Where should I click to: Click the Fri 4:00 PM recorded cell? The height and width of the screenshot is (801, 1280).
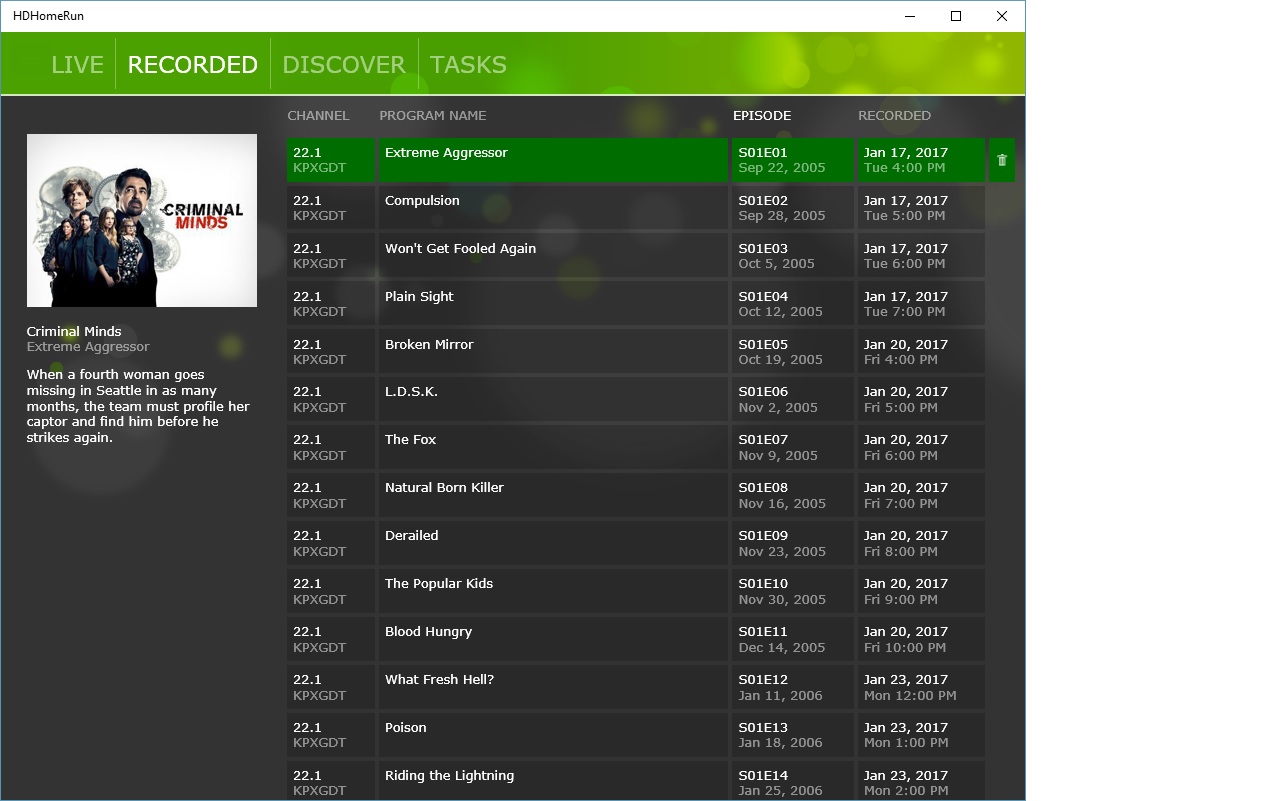921,352
